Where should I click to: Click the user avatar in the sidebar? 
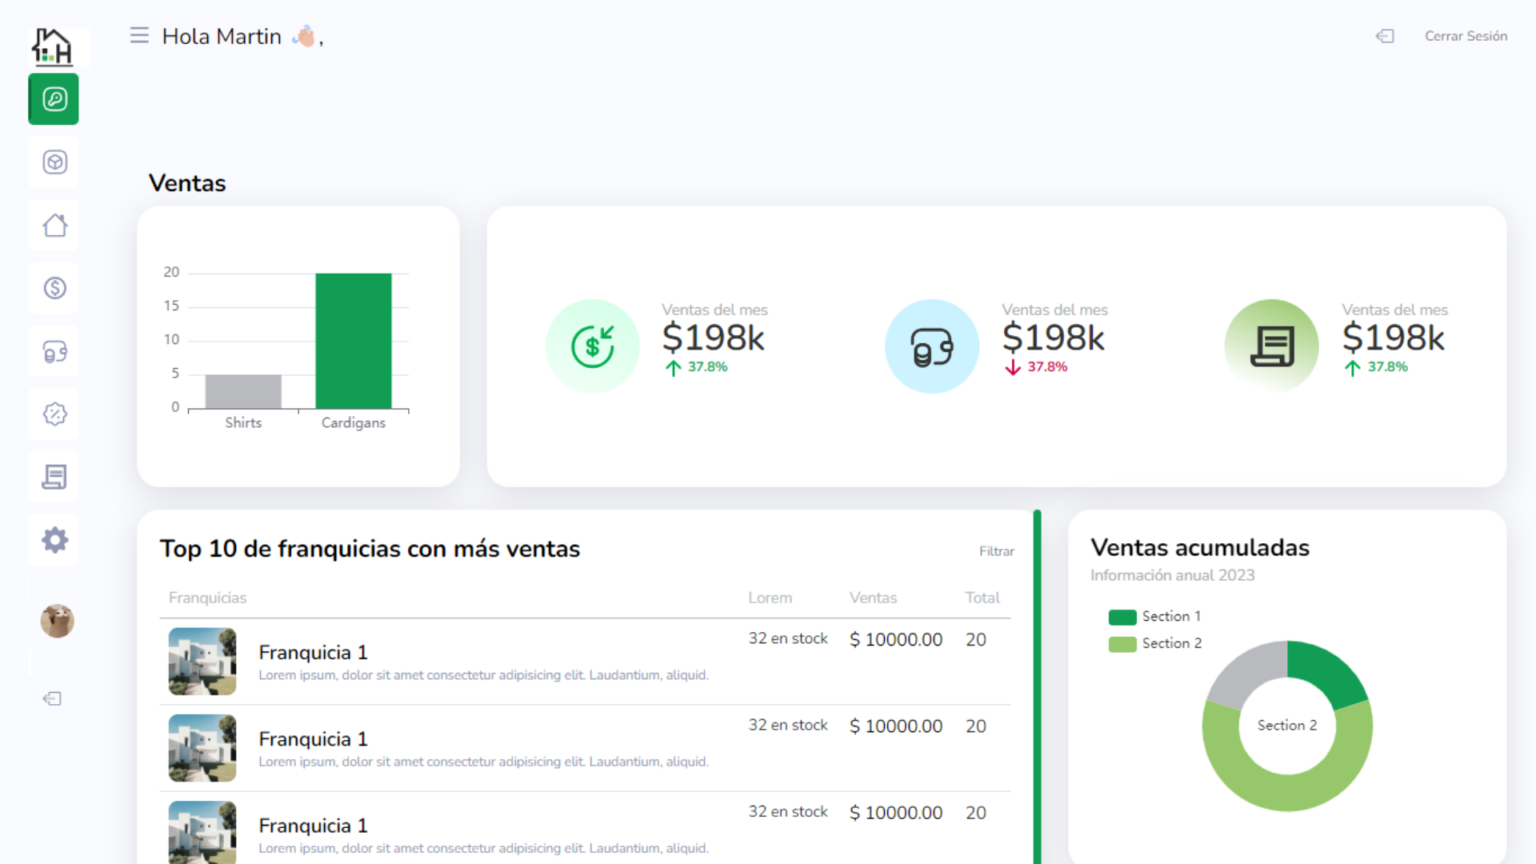(x=56, y=621)
